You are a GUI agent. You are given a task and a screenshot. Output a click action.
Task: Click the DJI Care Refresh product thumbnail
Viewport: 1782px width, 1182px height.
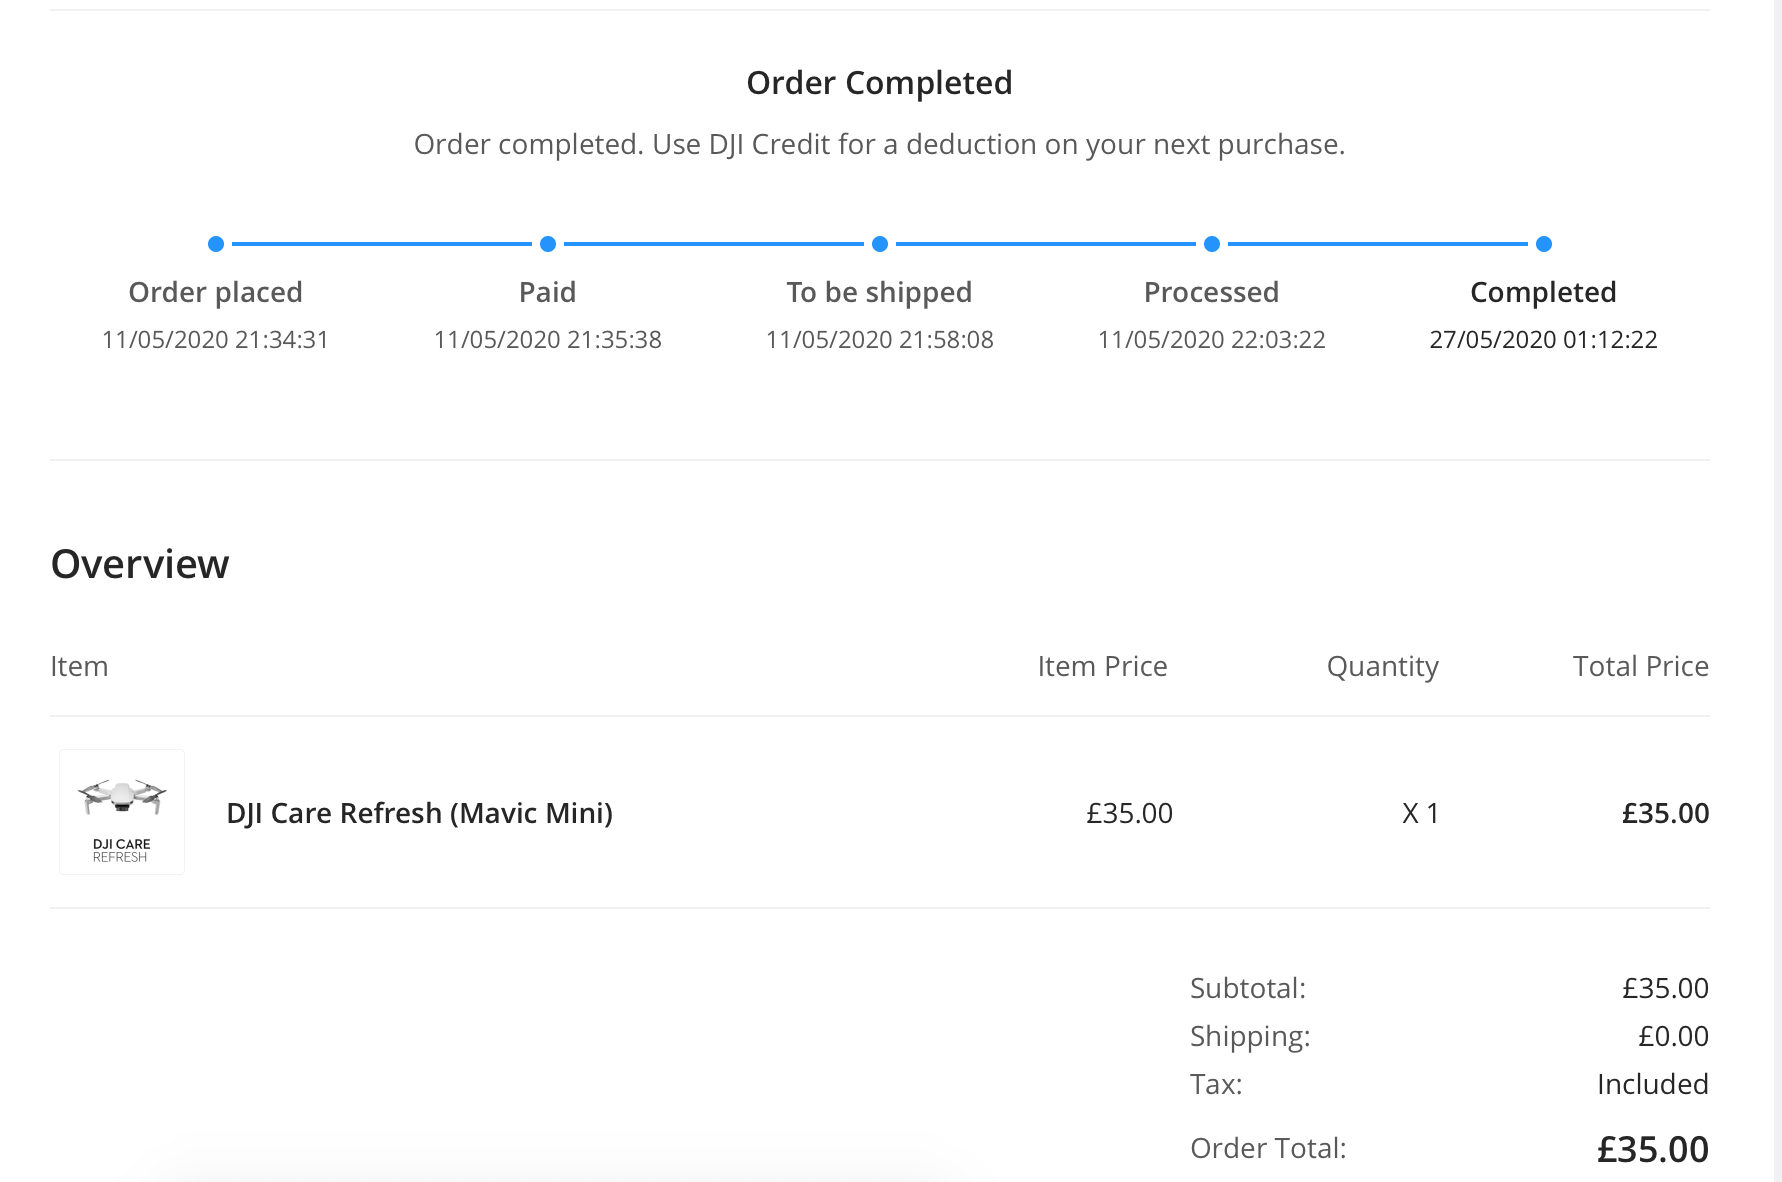tap(122, 812)
